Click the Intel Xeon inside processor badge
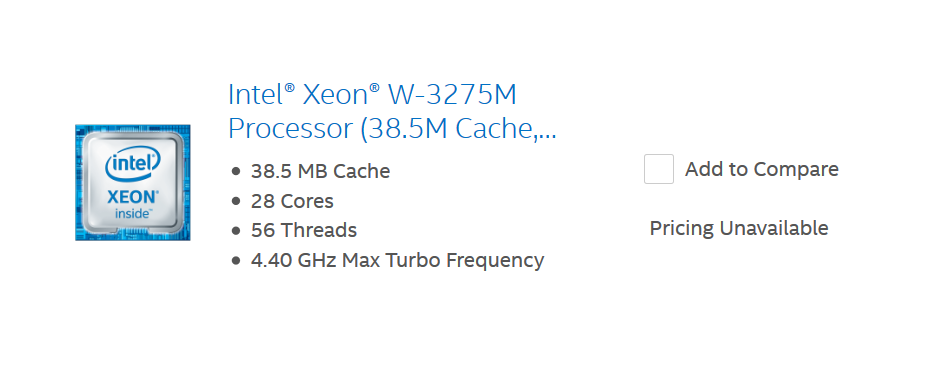Viewport: 939px width, 371px height. coord(132,183)
